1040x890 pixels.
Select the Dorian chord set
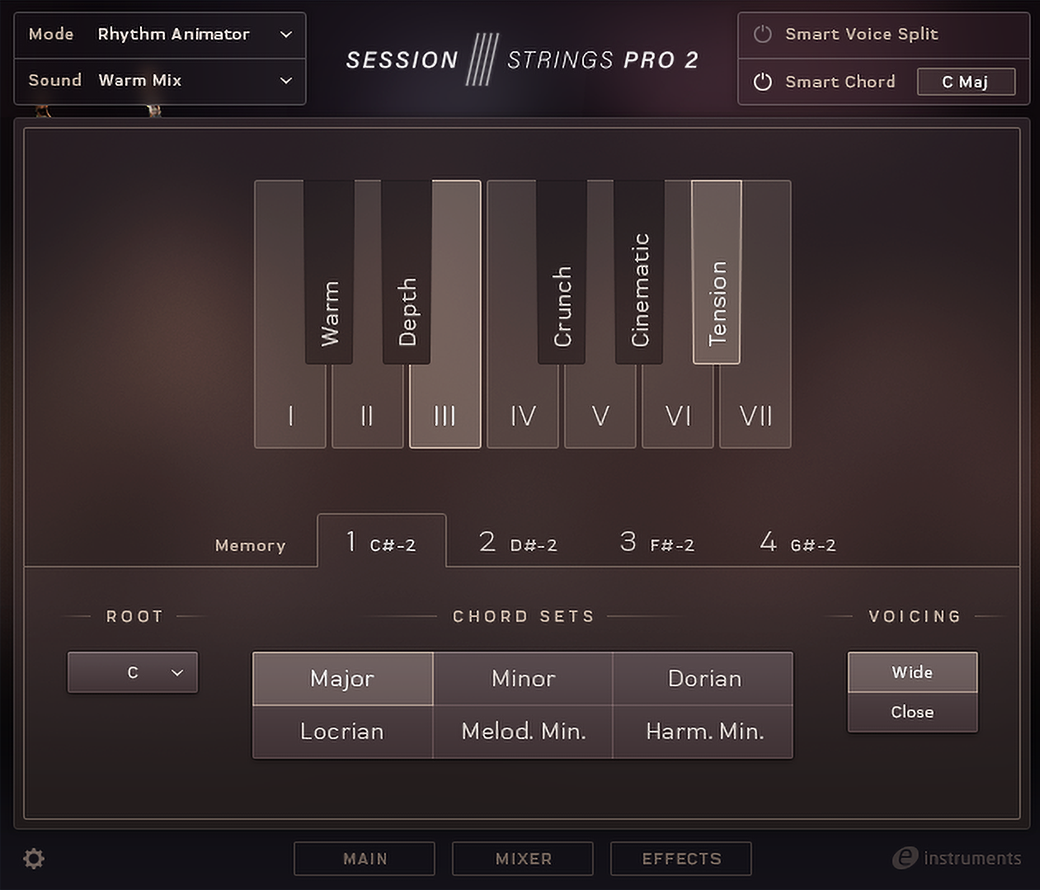[x=703, y=678]
